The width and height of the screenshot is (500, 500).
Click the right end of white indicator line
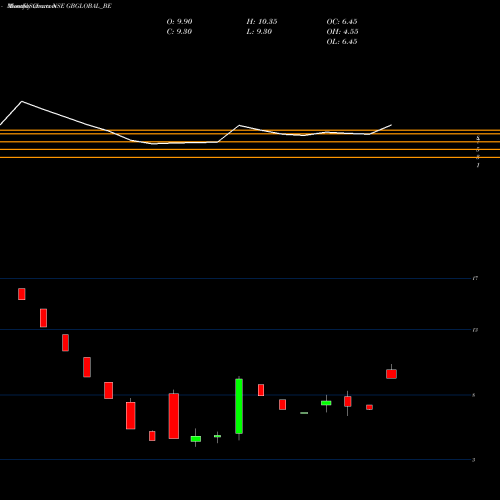391,125
